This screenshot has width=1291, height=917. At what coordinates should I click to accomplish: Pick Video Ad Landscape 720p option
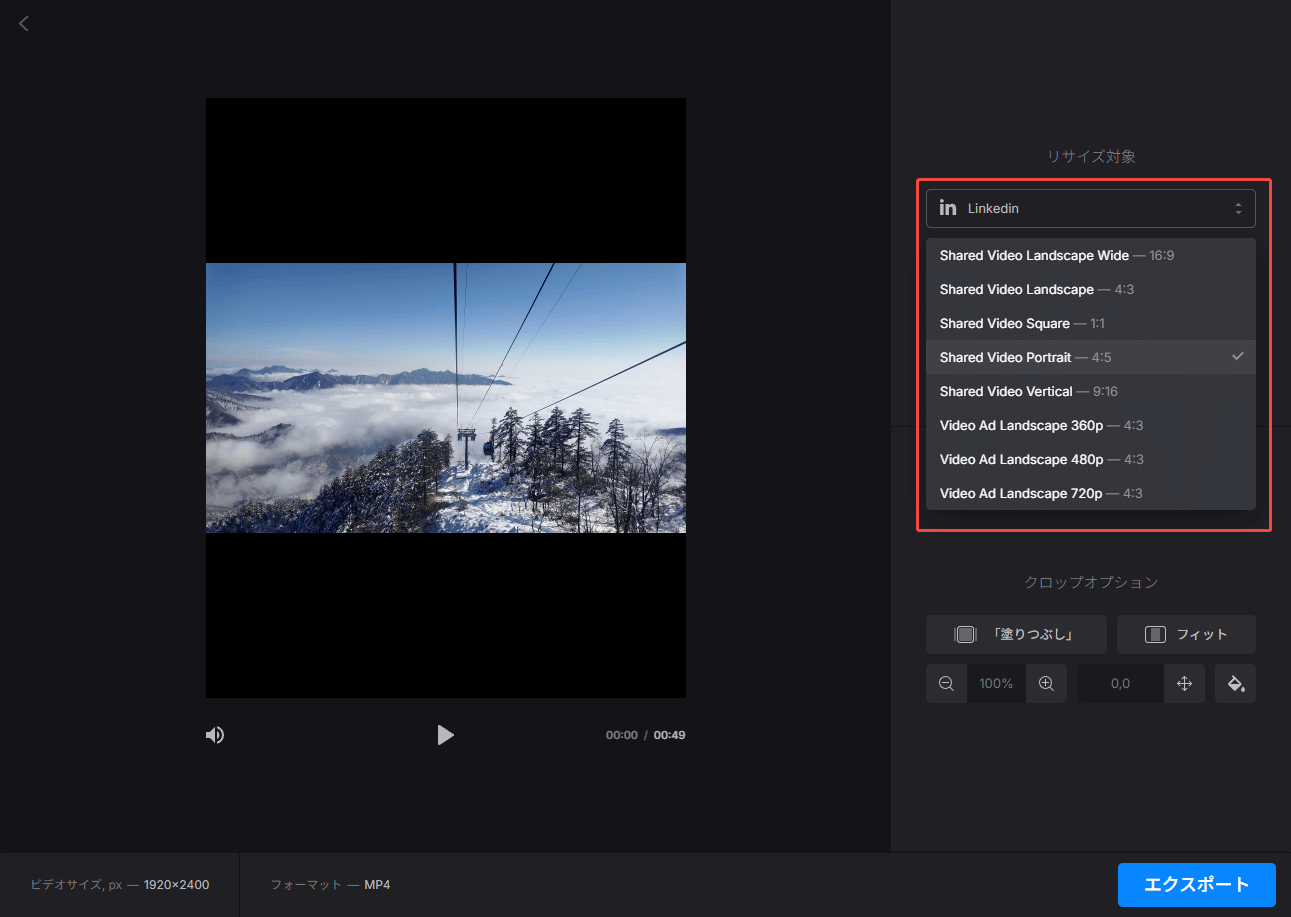point(1040,493)
